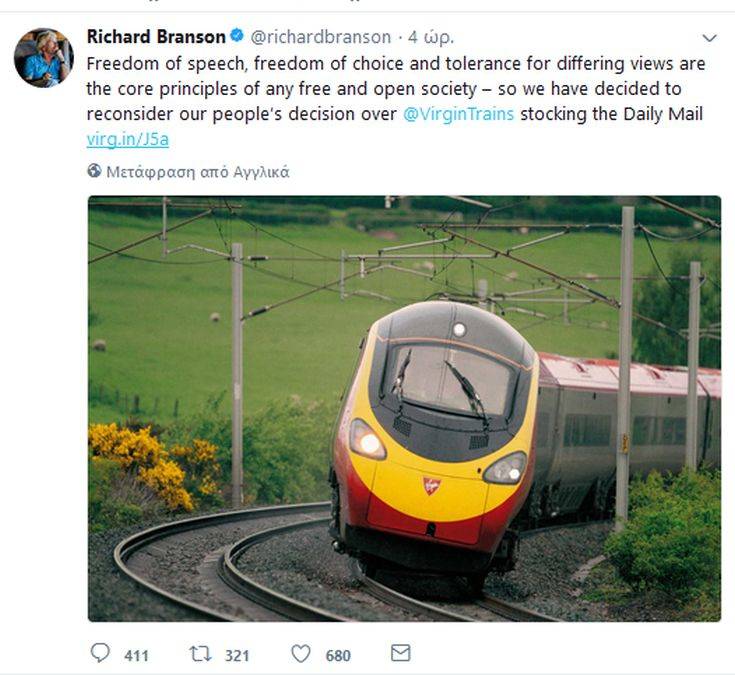This screenshot has height=675, width=735.
Task: Open tweet via 'Freedom of speech' text
Action: pyautogui.click(x=150, y=63)
